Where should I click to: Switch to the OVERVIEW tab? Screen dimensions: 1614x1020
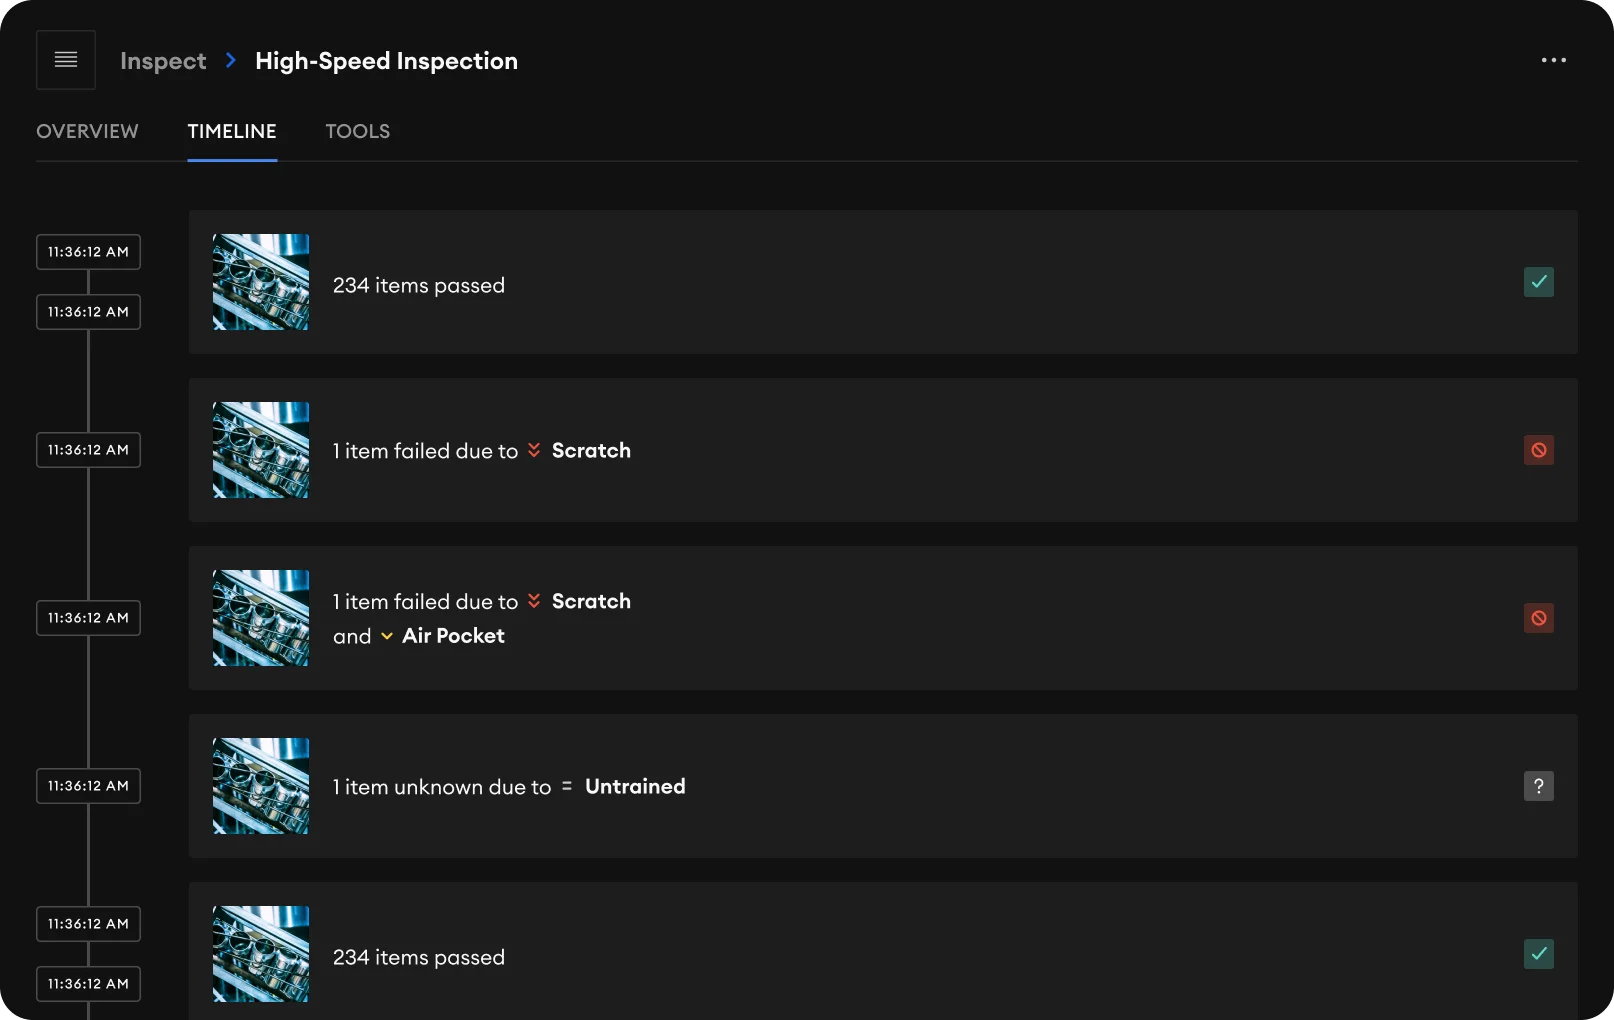pyautogui.click(x=87, y=131)
